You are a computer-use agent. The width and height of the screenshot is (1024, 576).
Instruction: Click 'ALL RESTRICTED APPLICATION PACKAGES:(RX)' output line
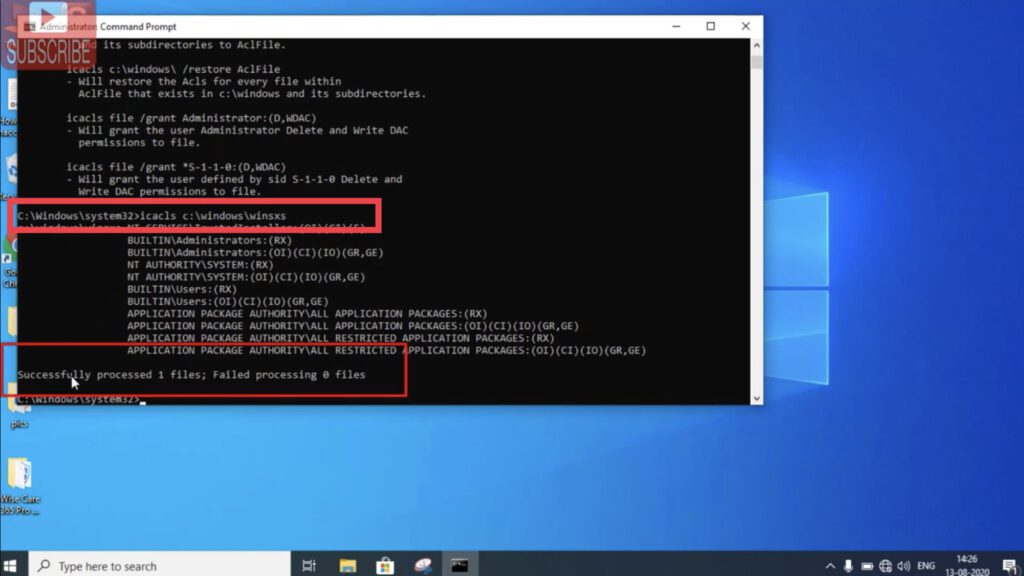coord(341,338)
